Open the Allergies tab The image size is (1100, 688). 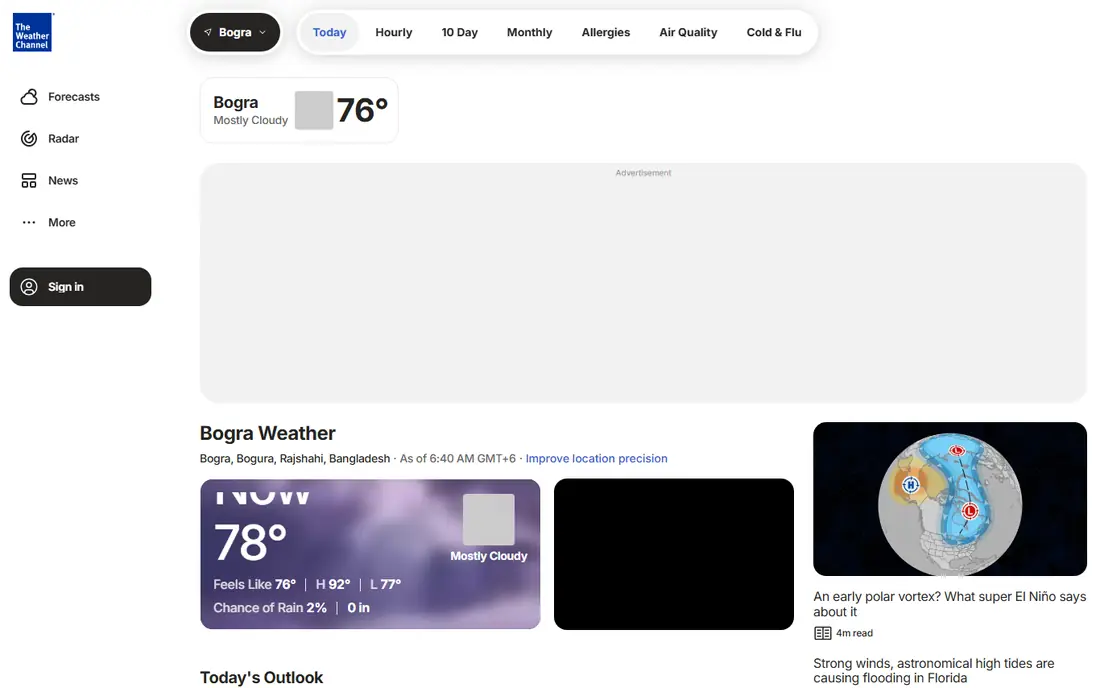605,32
